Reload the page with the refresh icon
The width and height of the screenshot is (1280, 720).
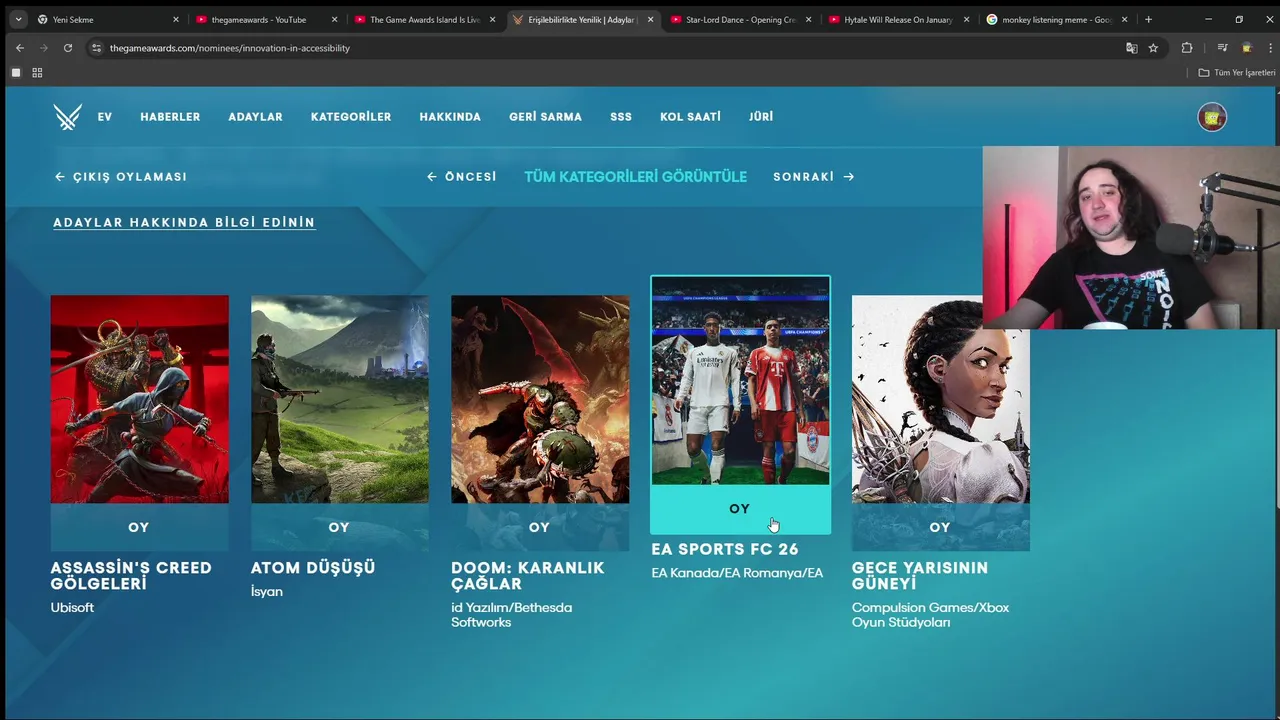point(68,48)
